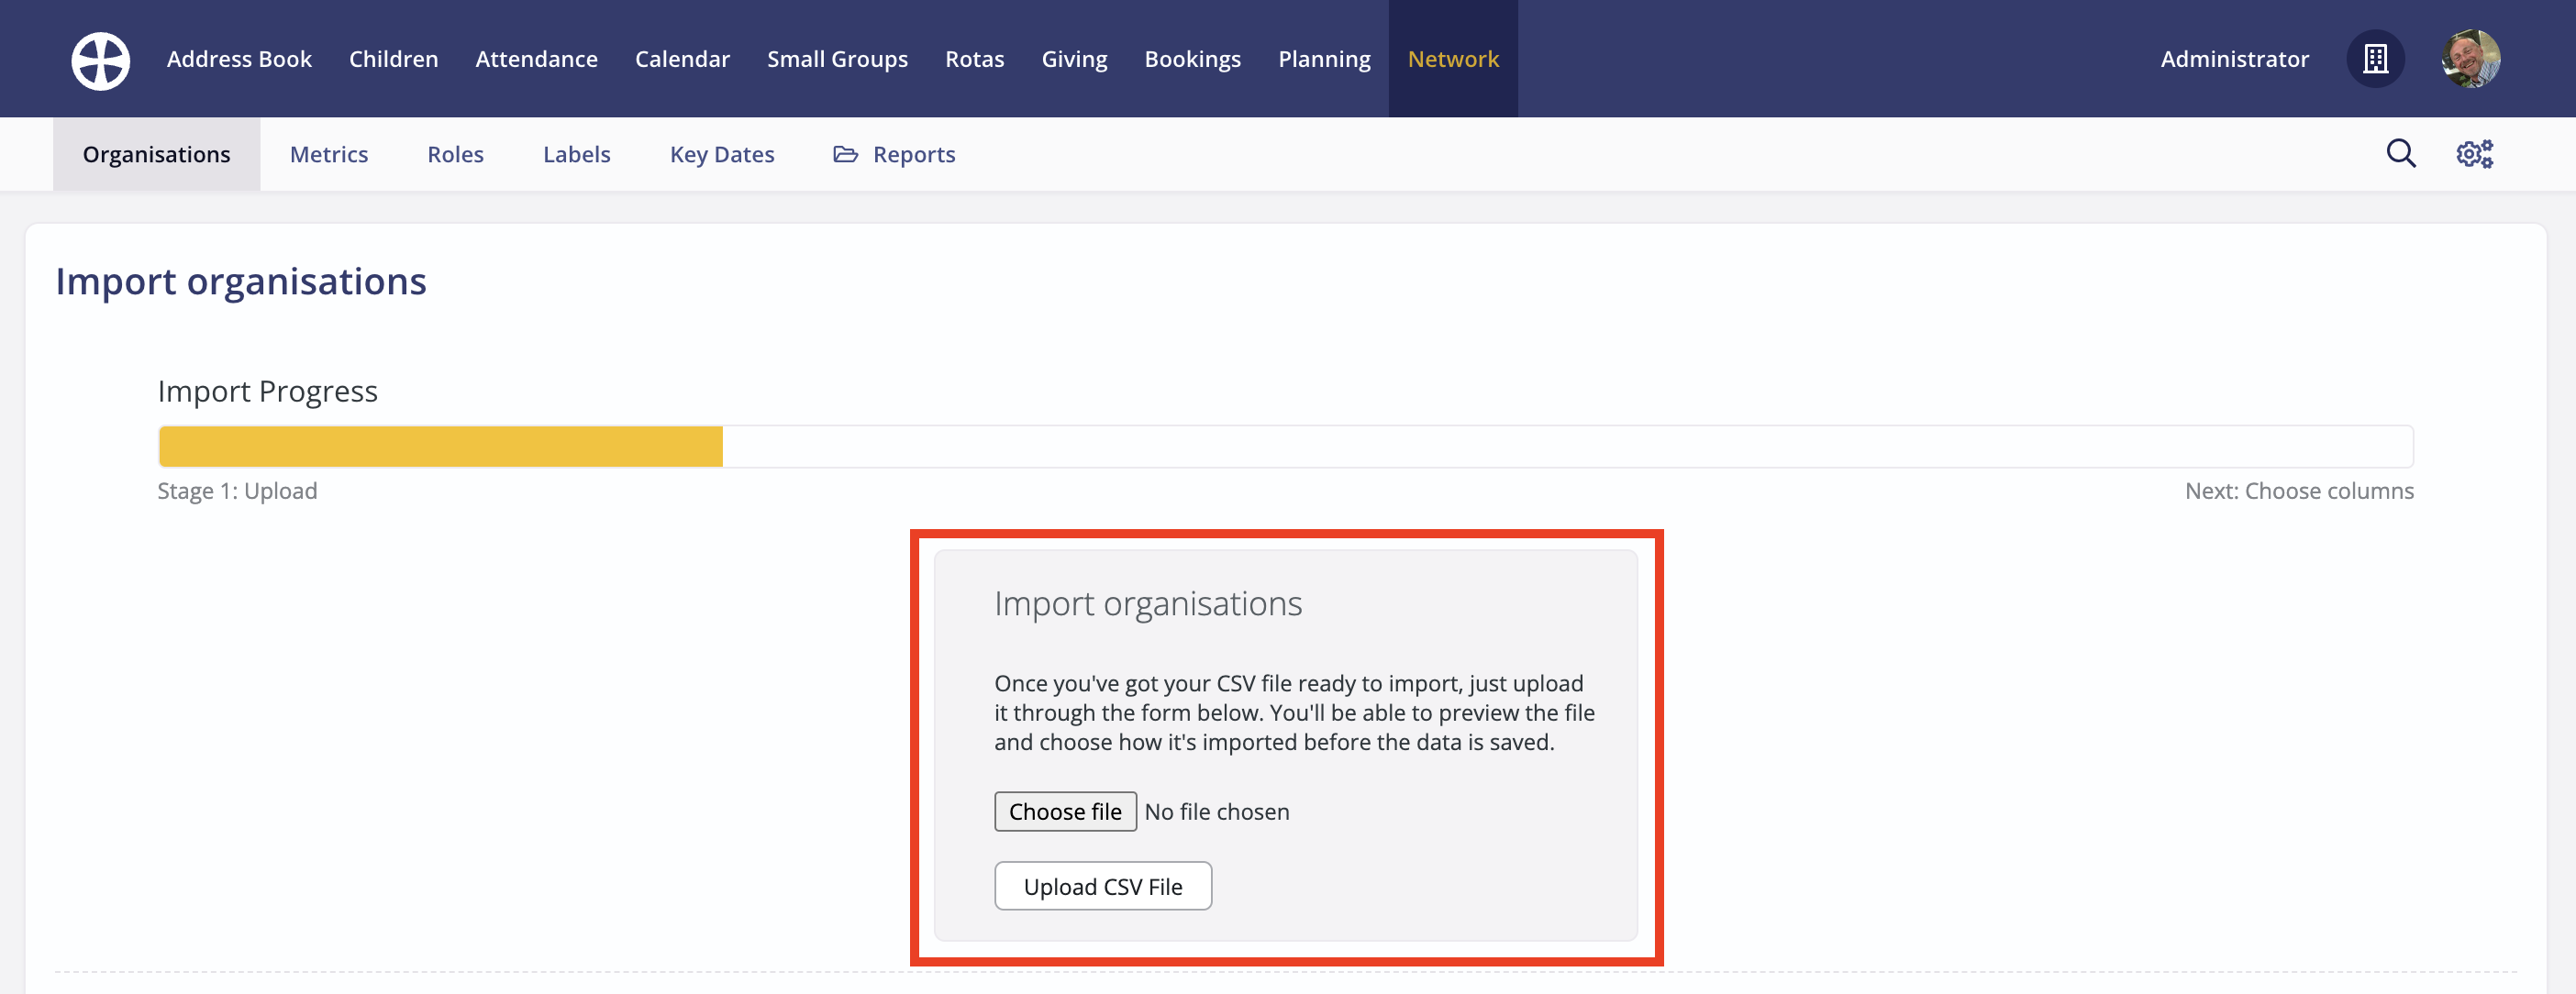Switch to Attendance module
Screen dimensions: 2576x994
[x=536, y=59]
